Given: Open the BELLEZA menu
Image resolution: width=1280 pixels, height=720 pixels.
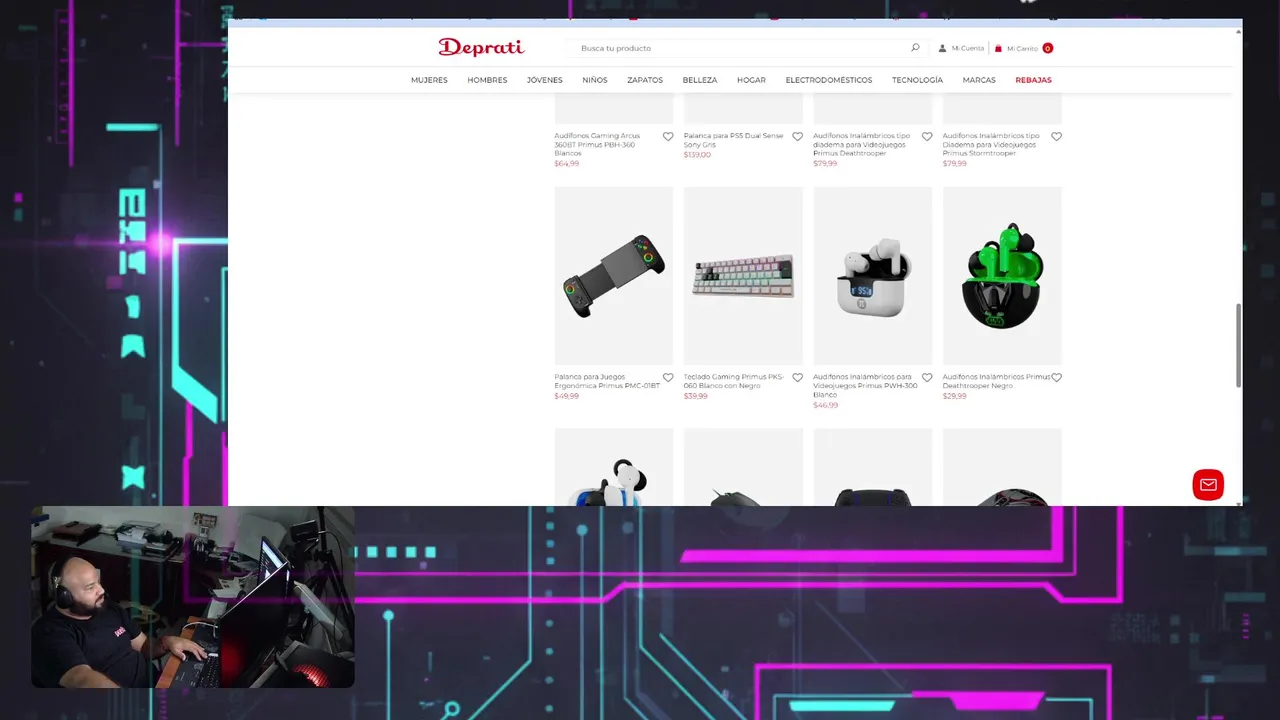Looking at the screenshot, I should 700,80.
